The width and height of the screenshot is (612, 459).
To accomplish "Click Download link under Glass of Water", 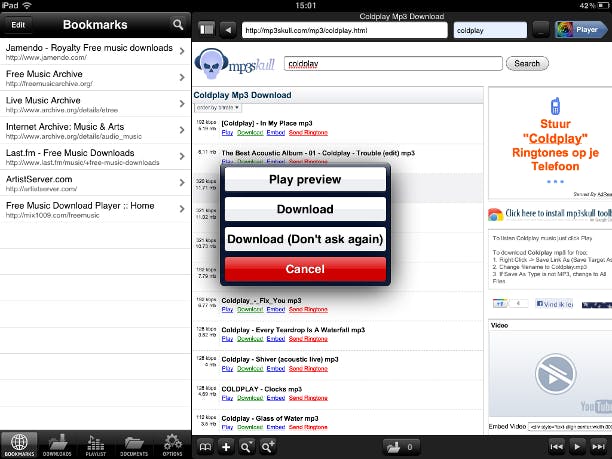I will [x=250, y=427].
